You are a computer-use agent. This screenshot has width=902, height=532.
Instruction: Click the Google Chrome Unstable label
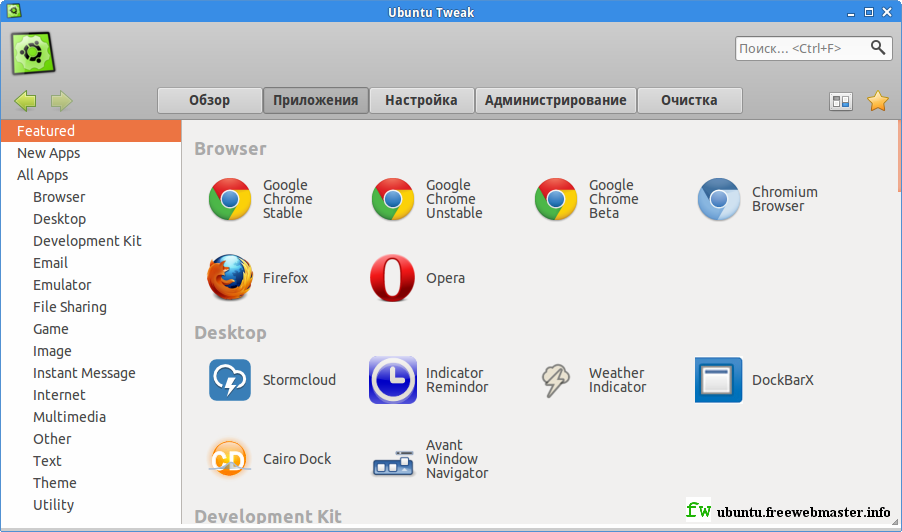pos(454,199)
